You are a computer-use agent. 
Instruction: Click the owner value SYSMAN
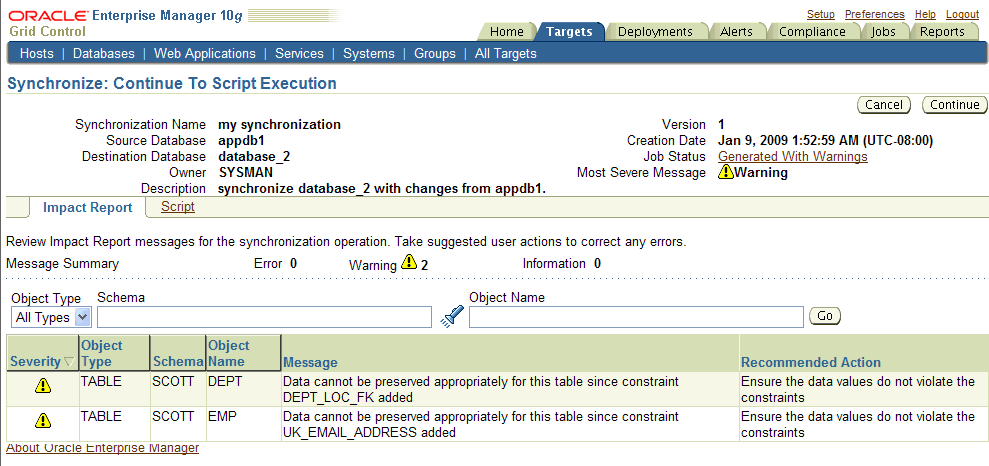[246, 172]
